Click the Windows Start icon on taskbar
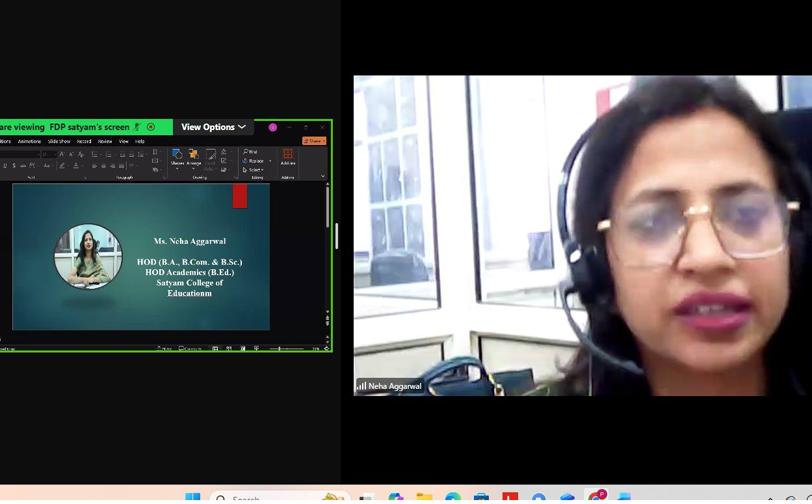Screen dimensions: 812x504 (x=193, y=497)
